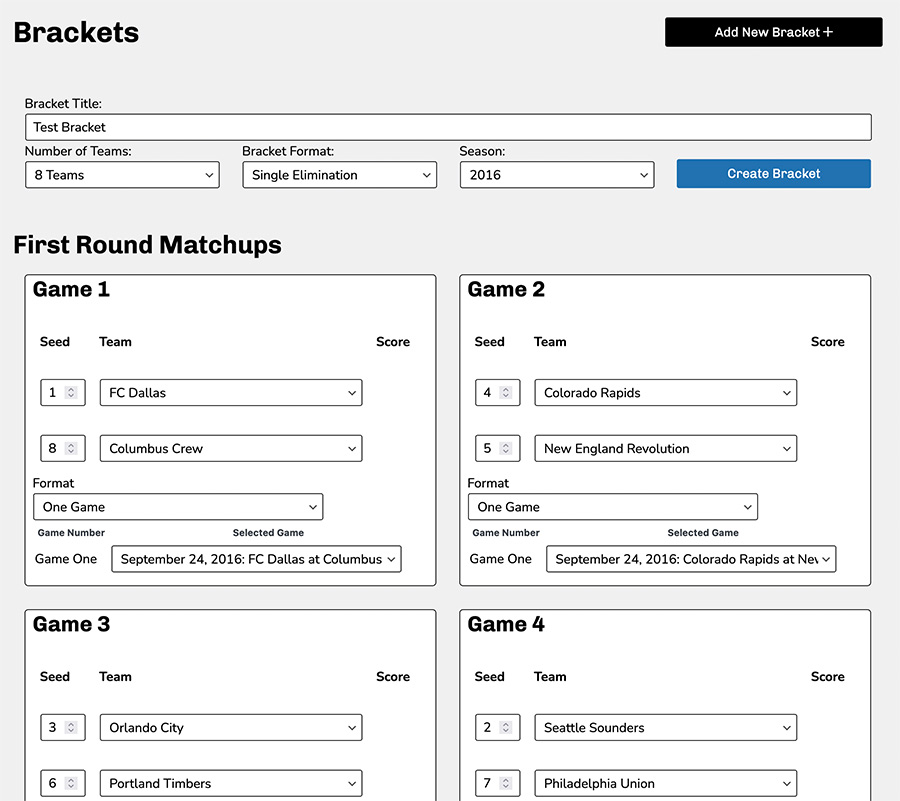Click the Game 4 heading
The width and height of the screenshot is (900, 801).
pyautogui.click(x=506, y=624)
